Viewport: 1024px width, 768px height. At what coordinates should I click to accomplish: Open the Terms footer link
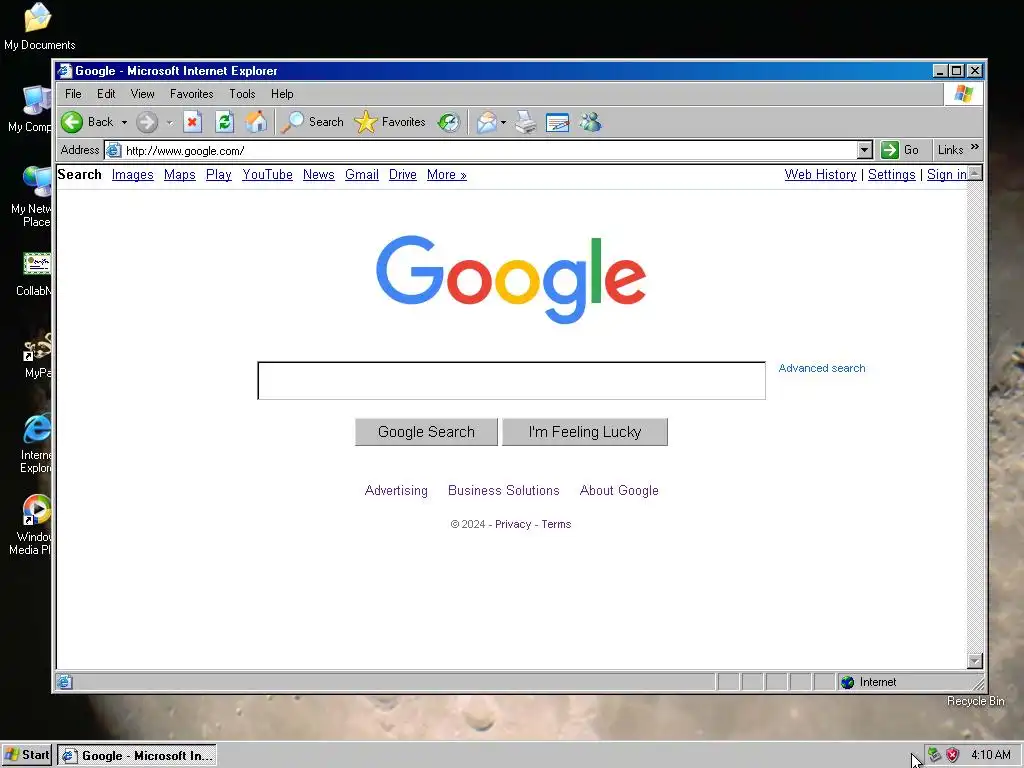(x=556, y=524)
